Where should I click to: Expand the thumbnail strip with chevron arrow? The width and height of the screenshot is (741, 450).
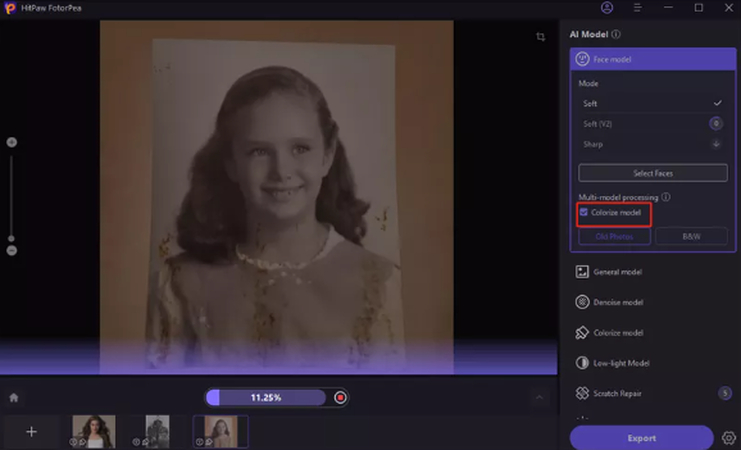point(539,397)
